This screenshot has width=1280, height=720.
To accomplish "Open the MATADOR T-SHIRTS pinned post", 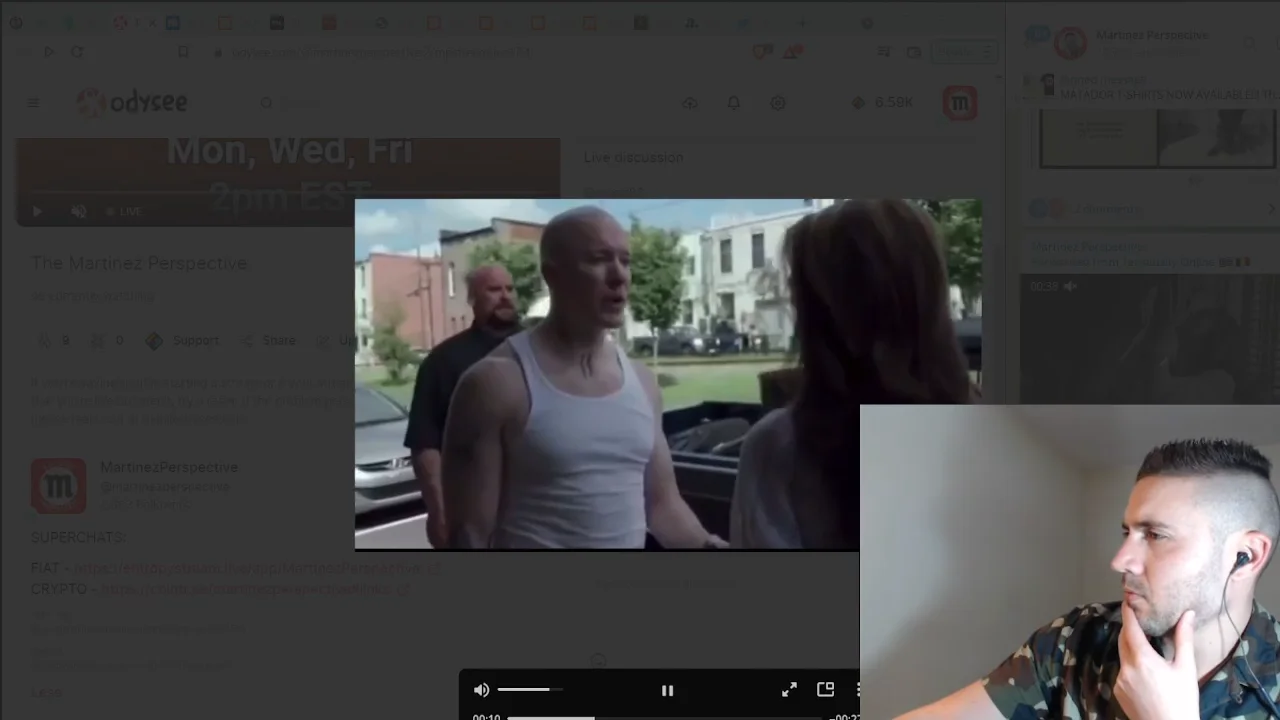I will [1169, 94].
